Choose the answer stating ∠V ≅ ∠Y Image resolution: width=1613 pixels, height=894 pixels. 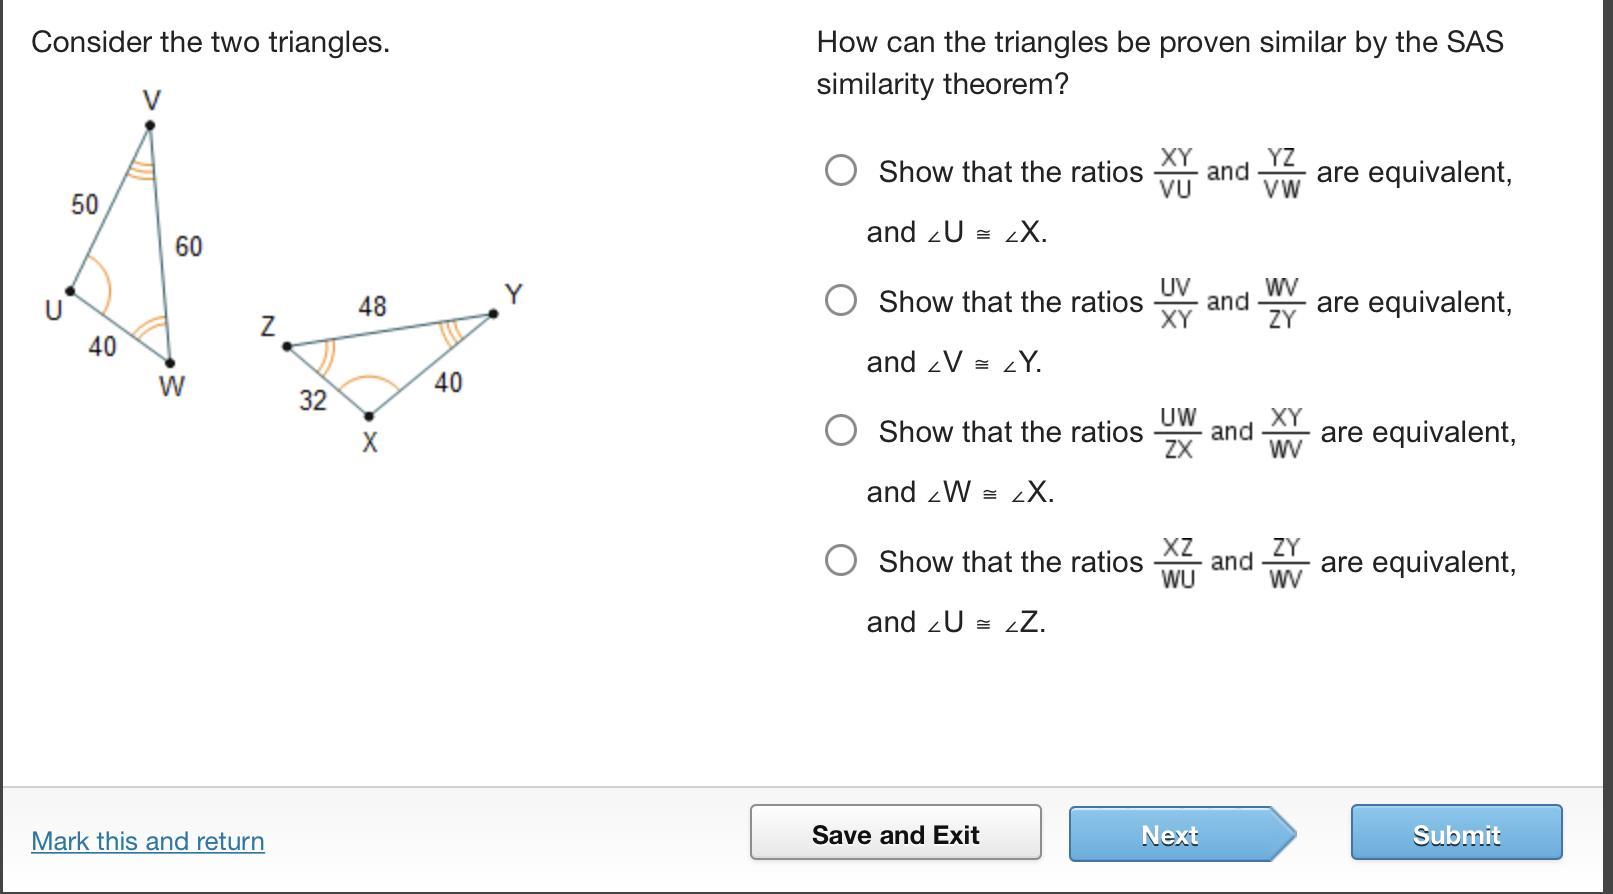(841, 301)
